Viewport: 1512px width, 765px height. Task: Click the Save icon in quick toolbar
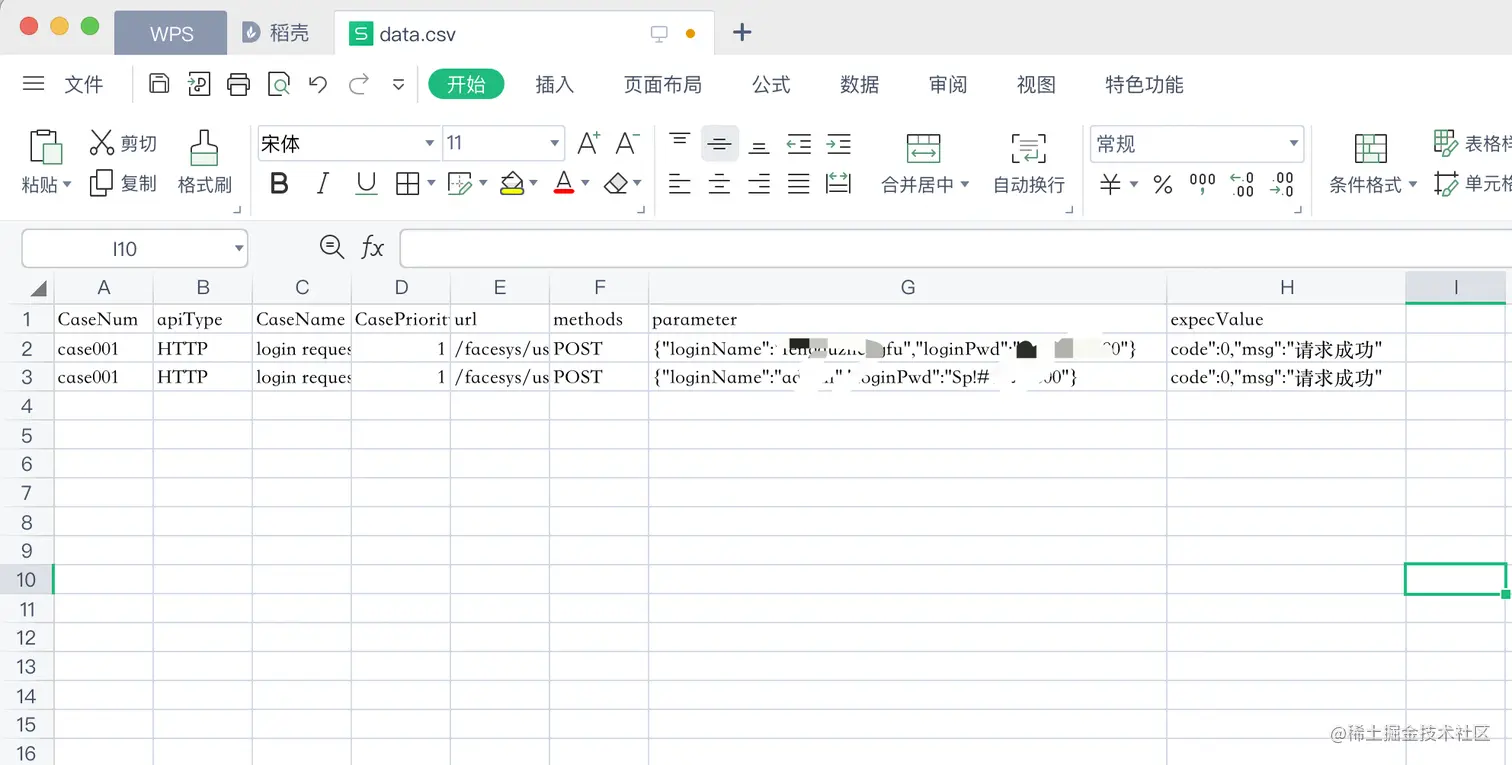[x=159, y=84]
